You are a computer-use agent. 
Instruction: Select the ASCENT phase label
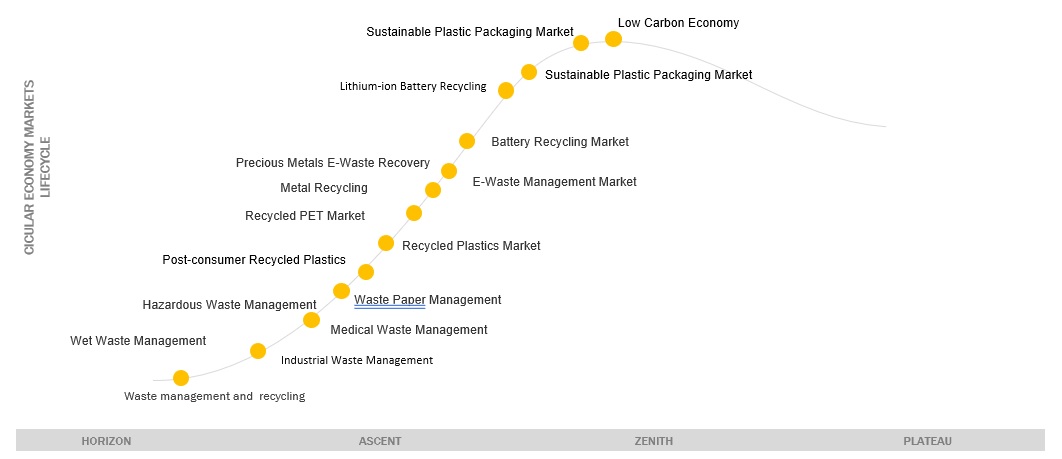[380, 441]
